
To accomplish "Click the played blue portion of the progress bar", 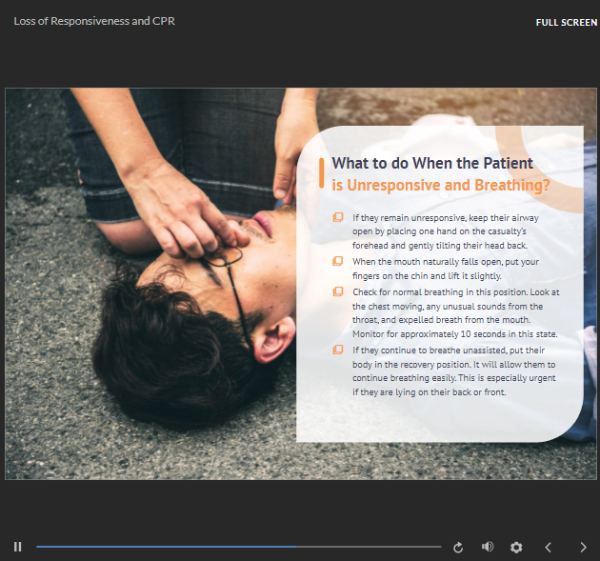I will (166, 547).
